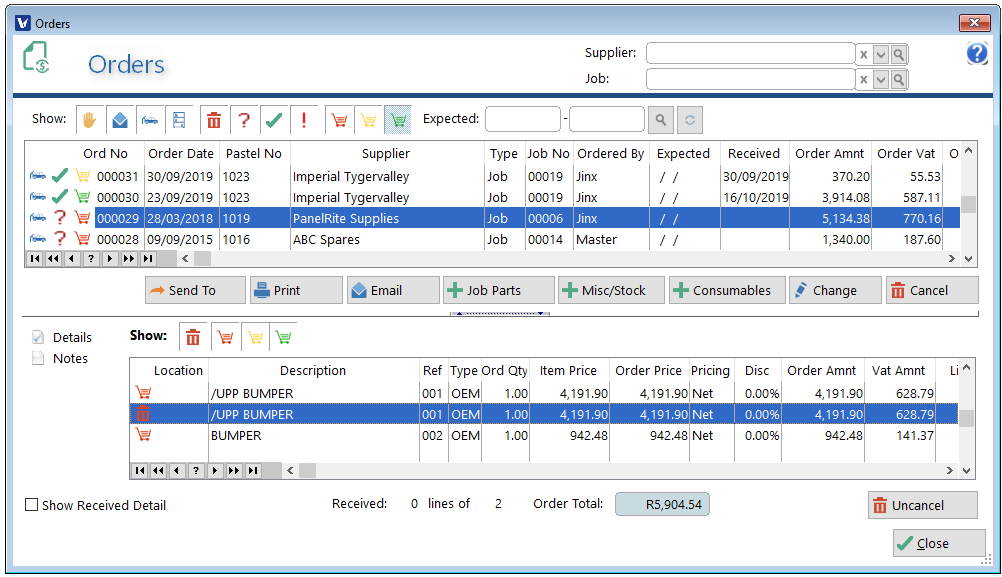Image resolution: width=1002 pixels, height=577 pixels.
Task: Toggle trash filter in the line items Show bar
Action: click(x=193, y=337)
